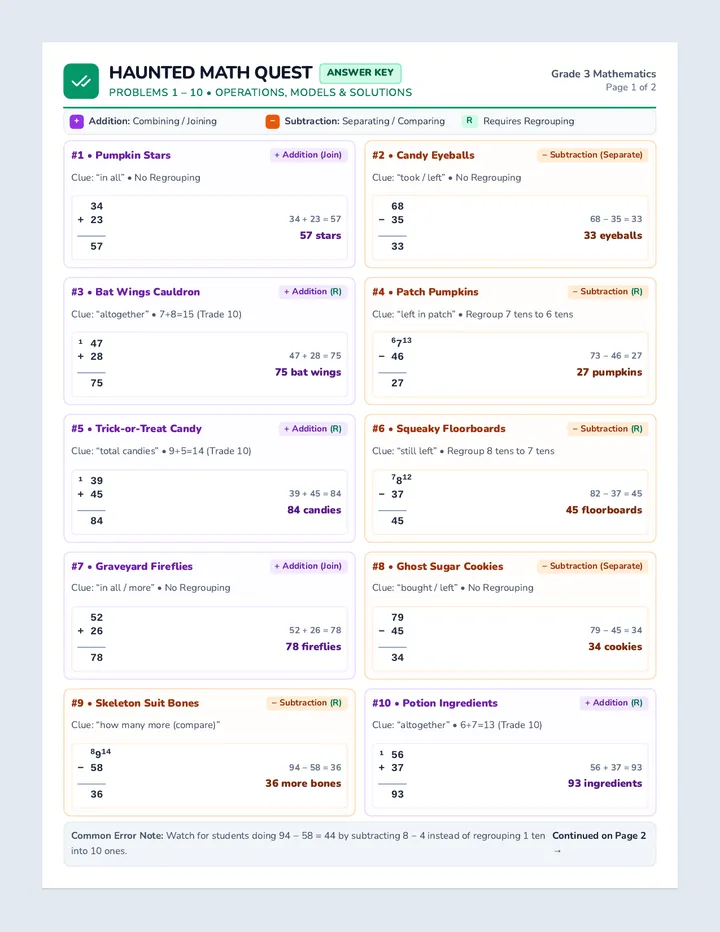
Task: Click the Subtraction (Separate) tag on Ghost Sugar Cookies
Action: [x=592, y=566]
